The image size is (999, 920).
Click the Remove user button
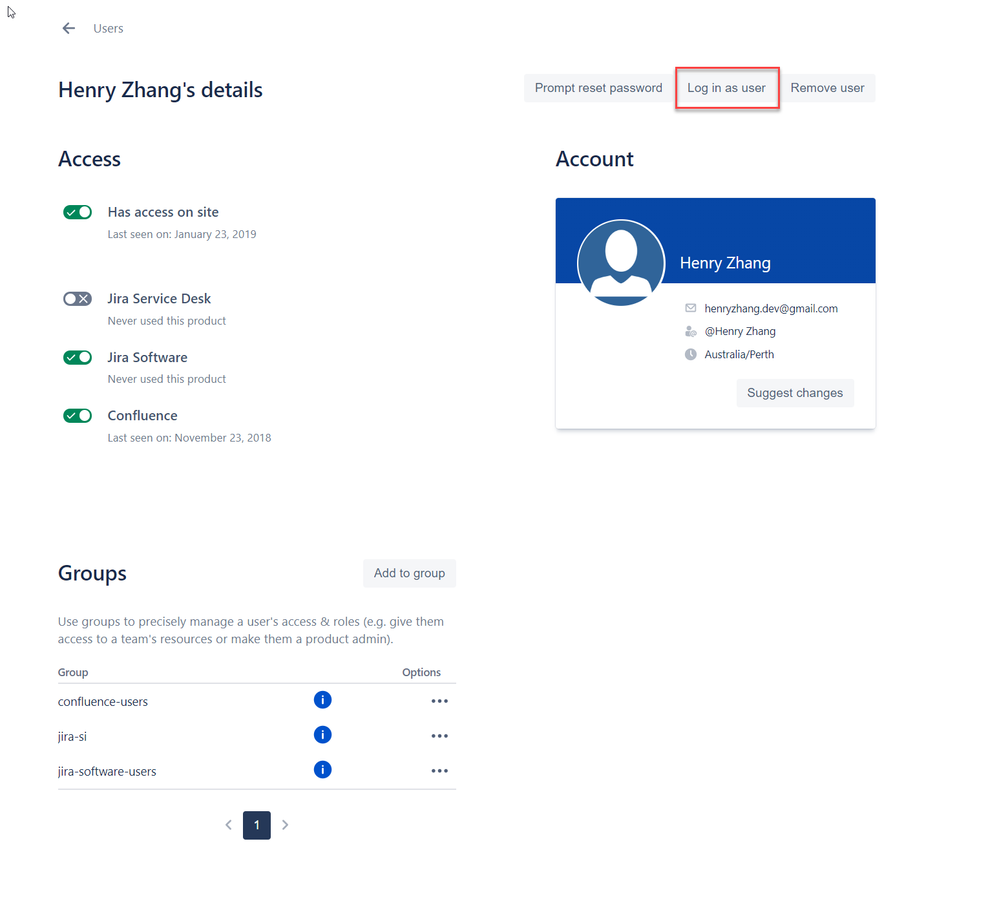click(827, 88)
